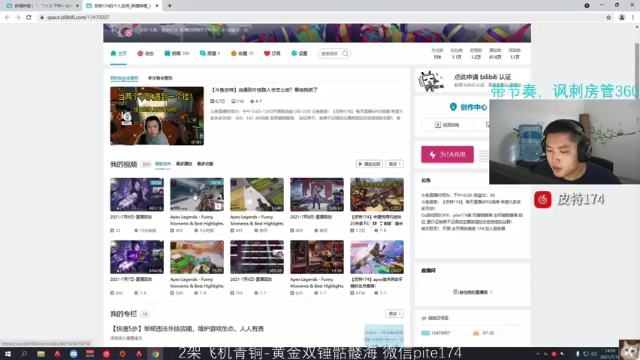This screenshot has height=360, width=640.
Task: Click the video search input field
Action: click(330, 53)
